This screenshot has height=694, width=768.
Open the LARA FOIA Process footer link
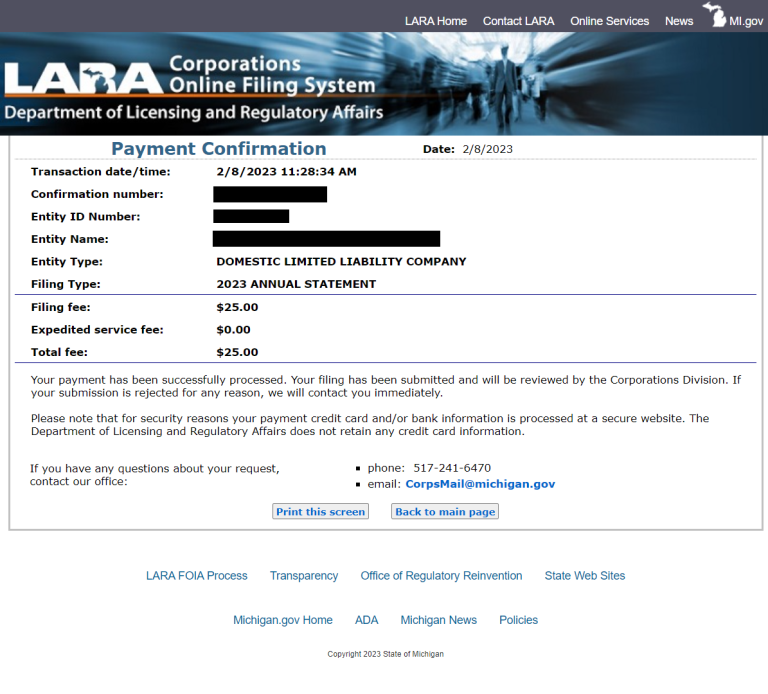click(196, 576)
